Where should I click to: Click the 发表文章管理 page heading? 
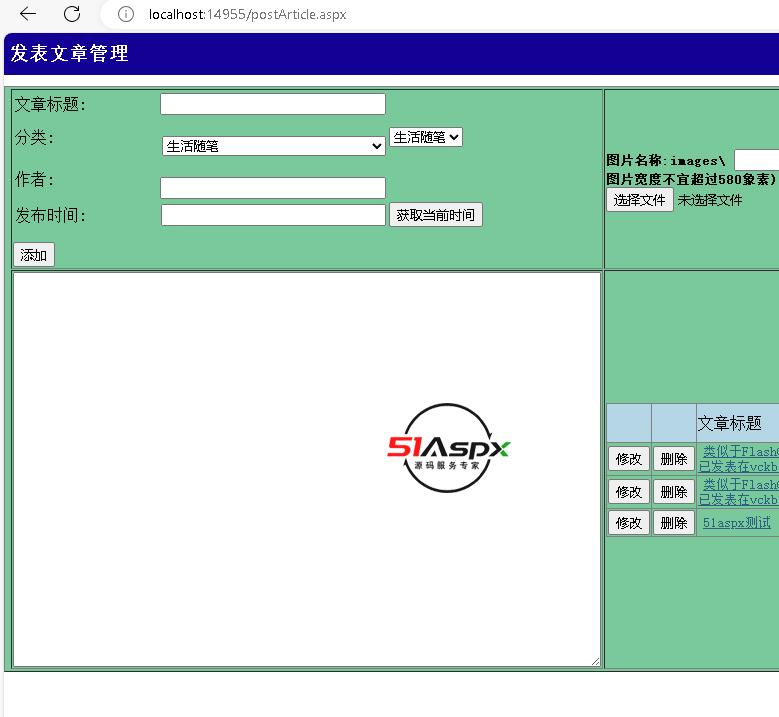coord(70,54)
